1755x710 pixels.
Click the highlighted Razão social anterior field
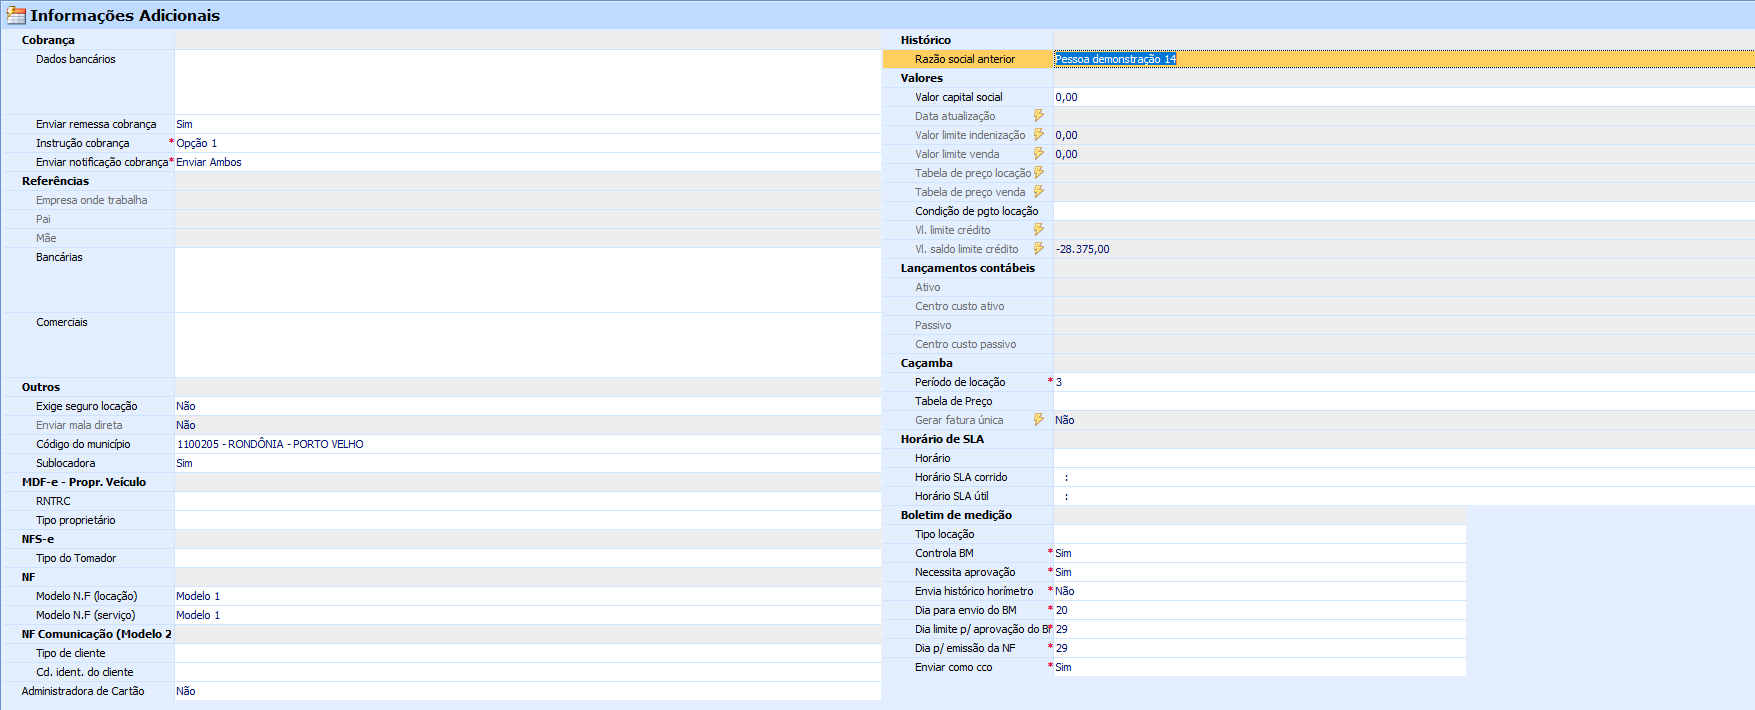[x=1404, y=59]
